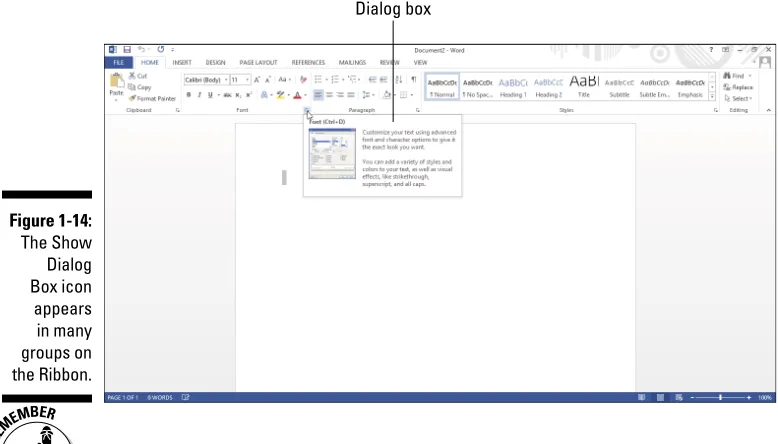
Task: Open the font size dropdown
Action: (240, 80)
